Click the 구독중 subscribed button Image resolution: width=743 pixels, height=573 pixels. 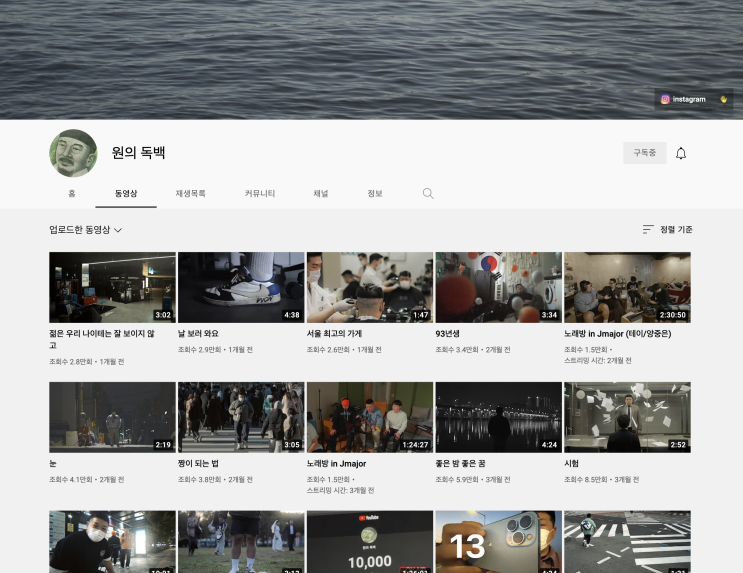tap(644, 153)
